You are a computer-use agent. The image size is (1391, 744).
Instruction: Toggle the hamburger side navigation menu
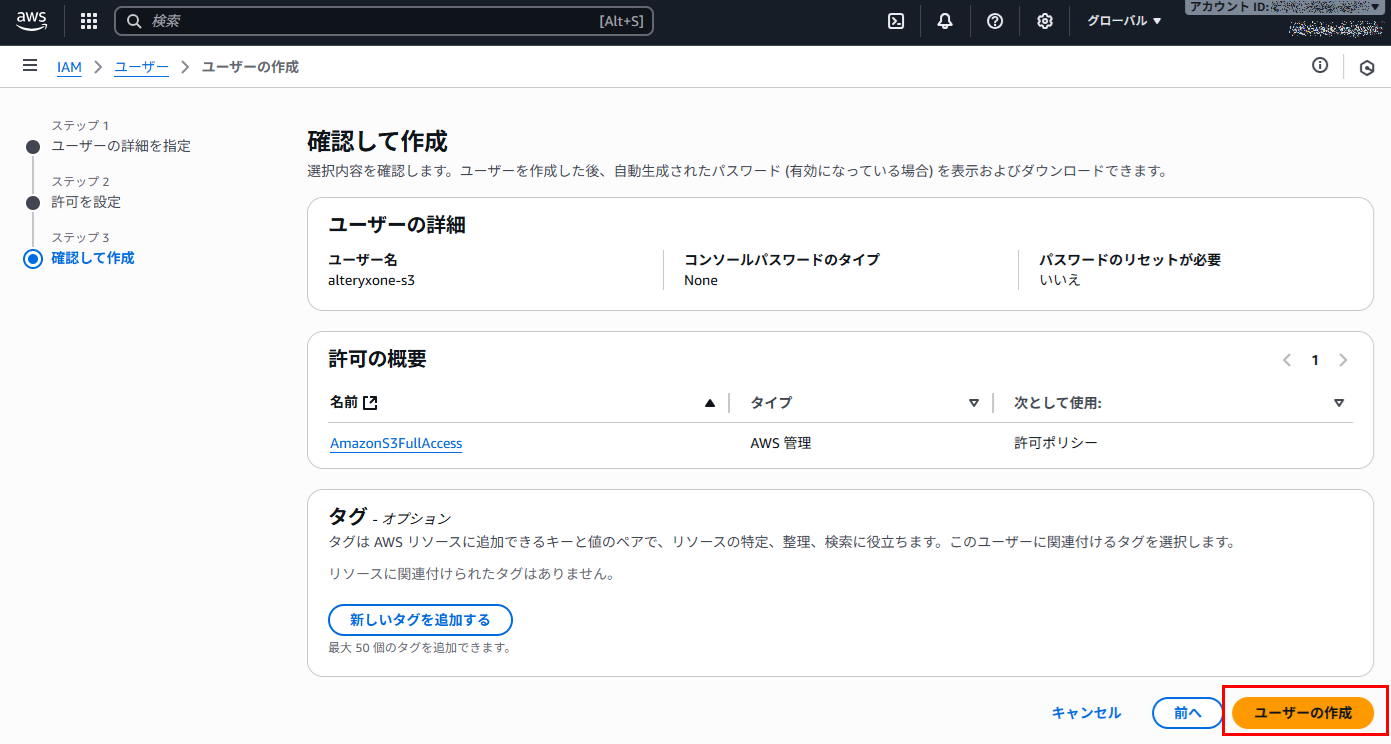point(30,66)
